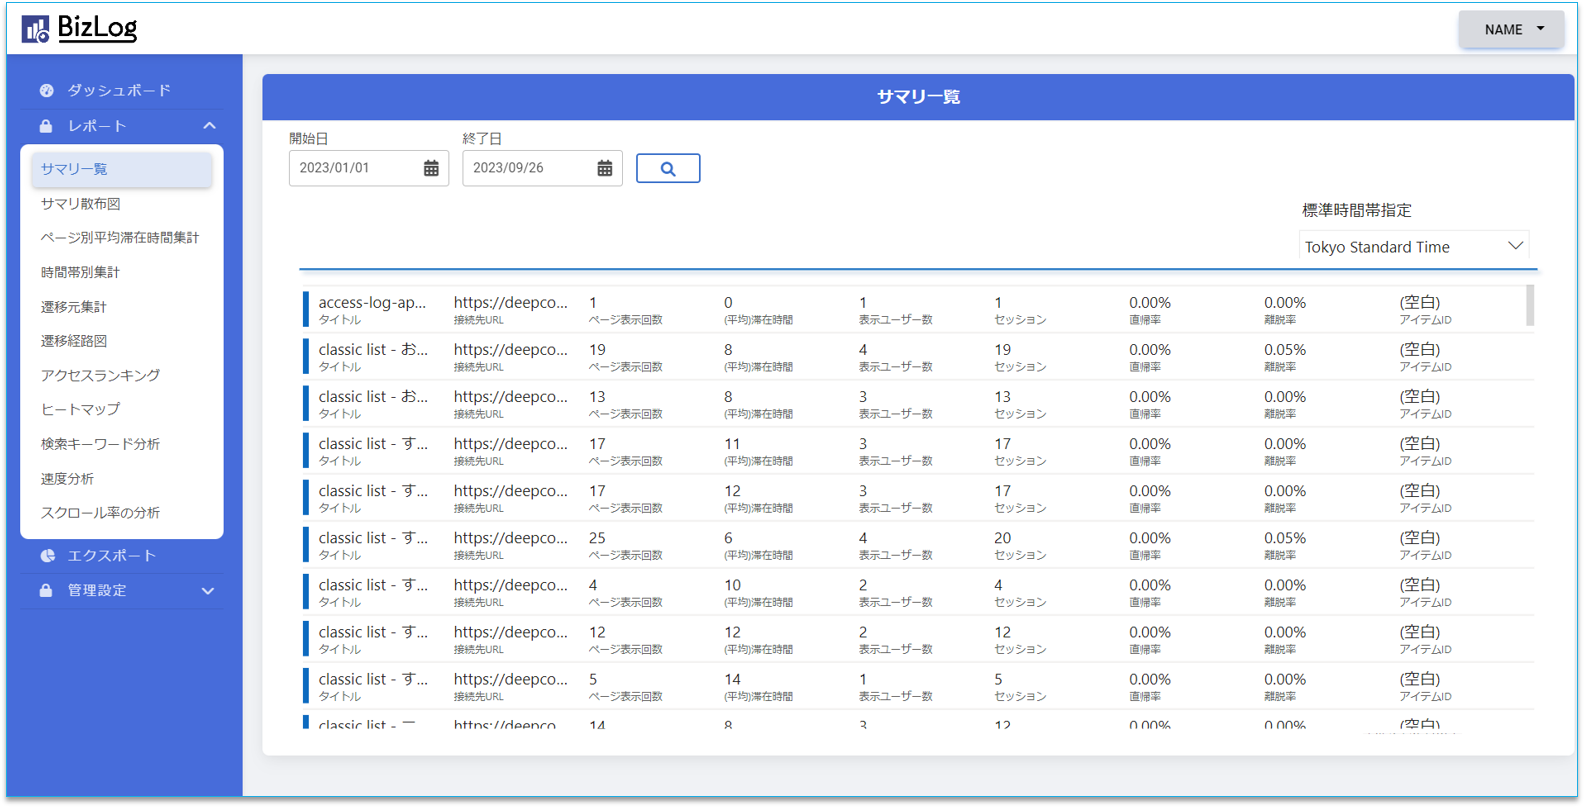Click the admin settings lock icon
The width and height of the screenshot is (1584, 807).
(x=46, y=591)
